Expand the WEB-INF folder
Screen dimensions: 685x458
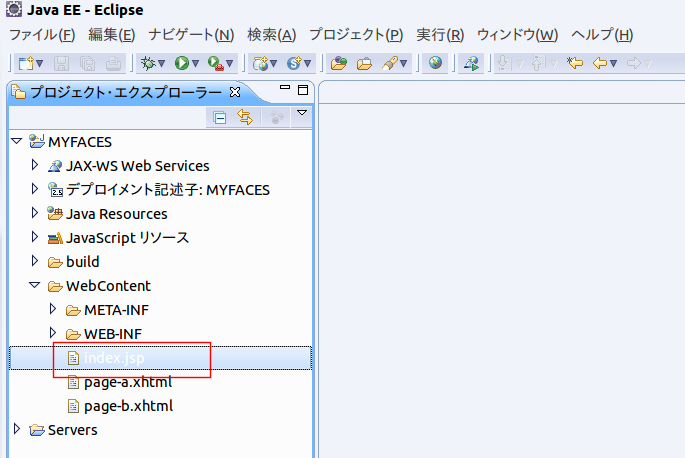(x=52, y=333)
